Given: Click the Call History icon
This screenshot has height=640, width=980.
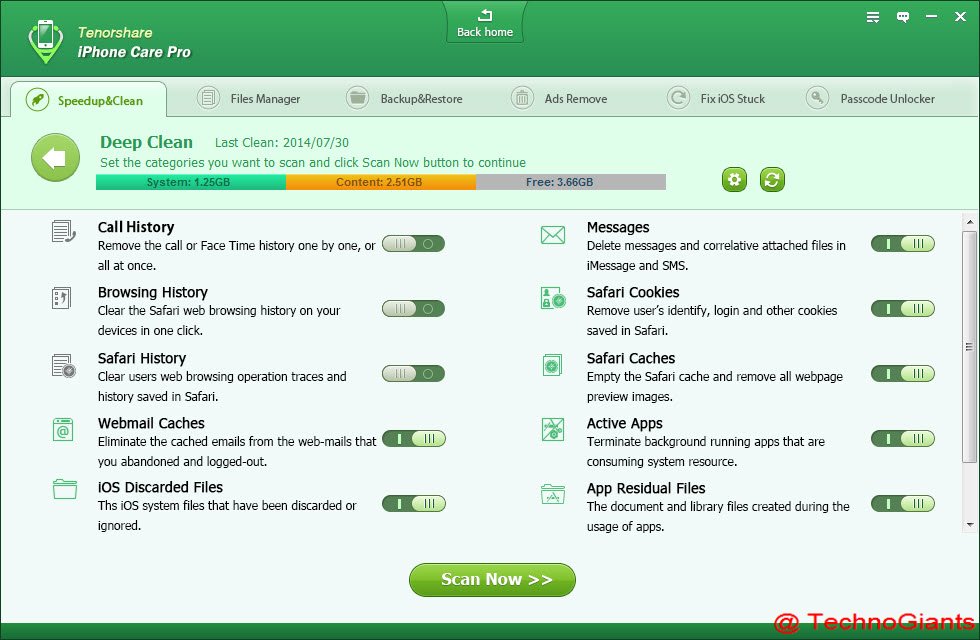Looking at the screenshot, I should [63, 231].
